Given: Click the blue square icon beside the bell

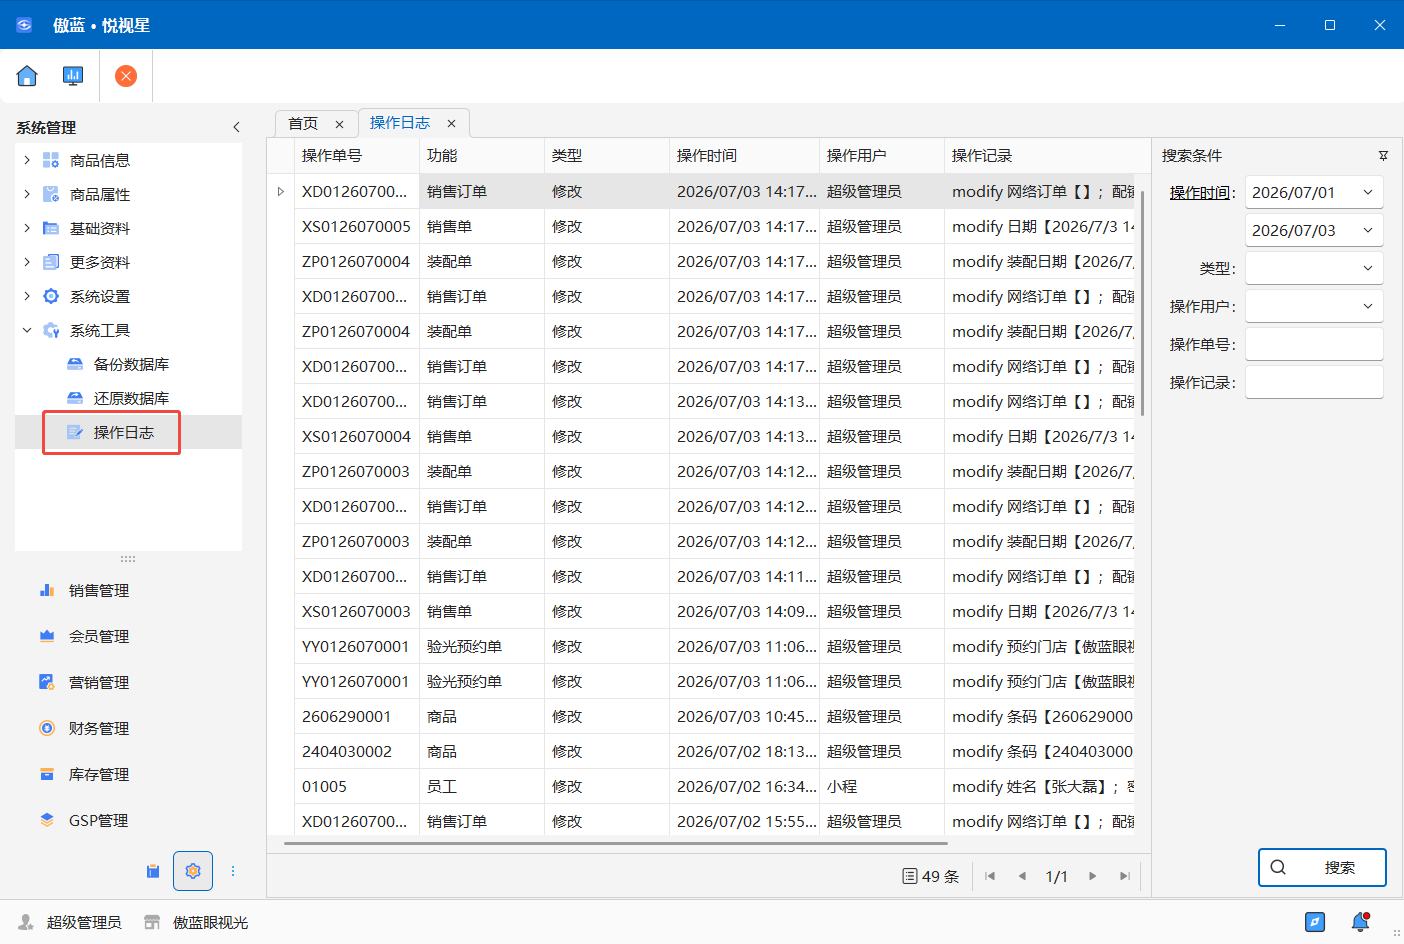Looking at the screenshot, I should 1315,922.
